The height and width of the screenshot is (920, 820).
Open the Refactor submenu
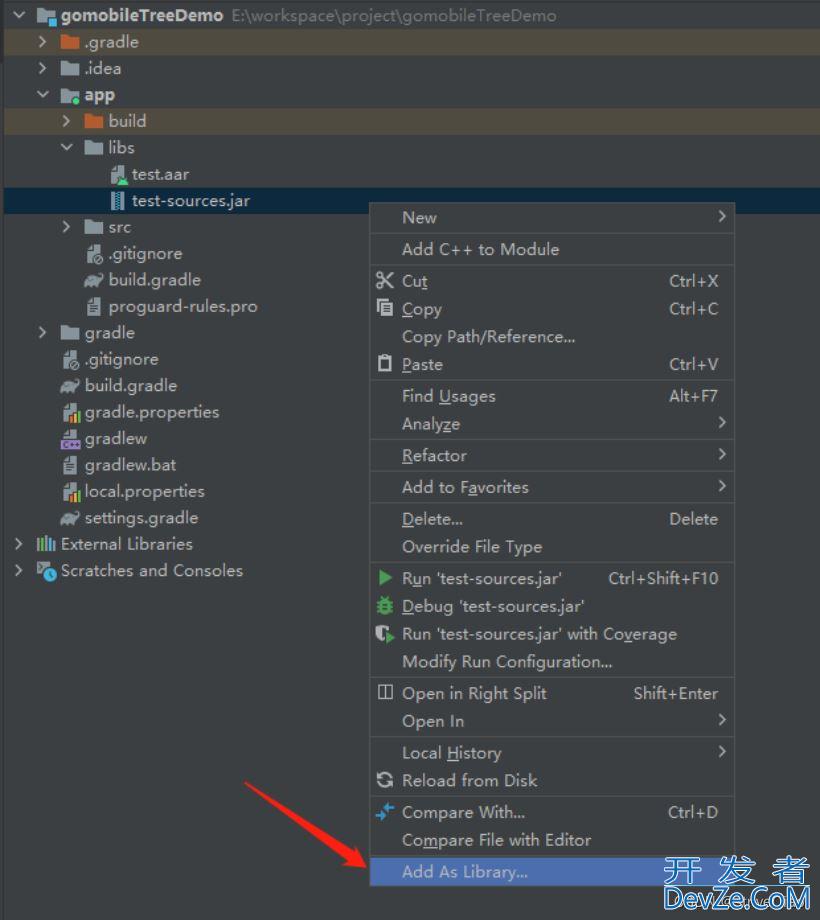point(552,455)
